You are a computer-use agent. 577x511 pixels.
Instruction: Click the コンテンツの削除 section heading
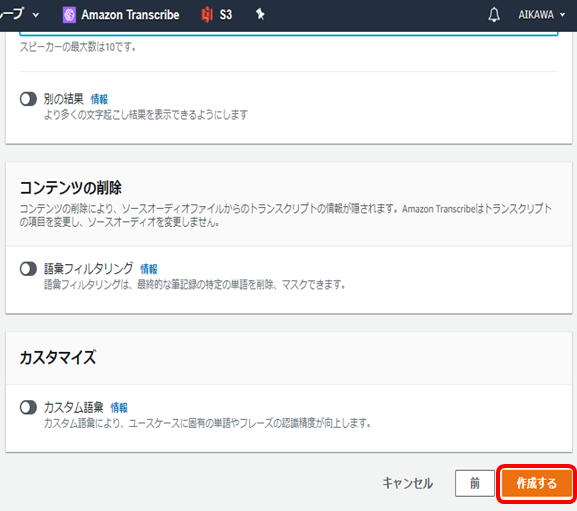[x=71, y=188]
